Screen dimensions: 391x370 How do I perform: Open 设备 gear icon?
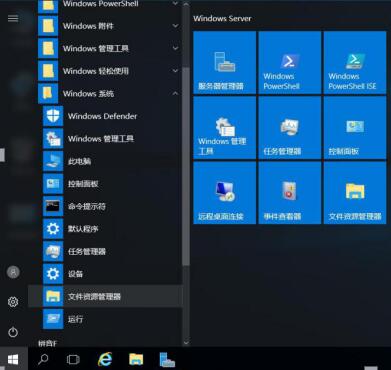(53, 274)
